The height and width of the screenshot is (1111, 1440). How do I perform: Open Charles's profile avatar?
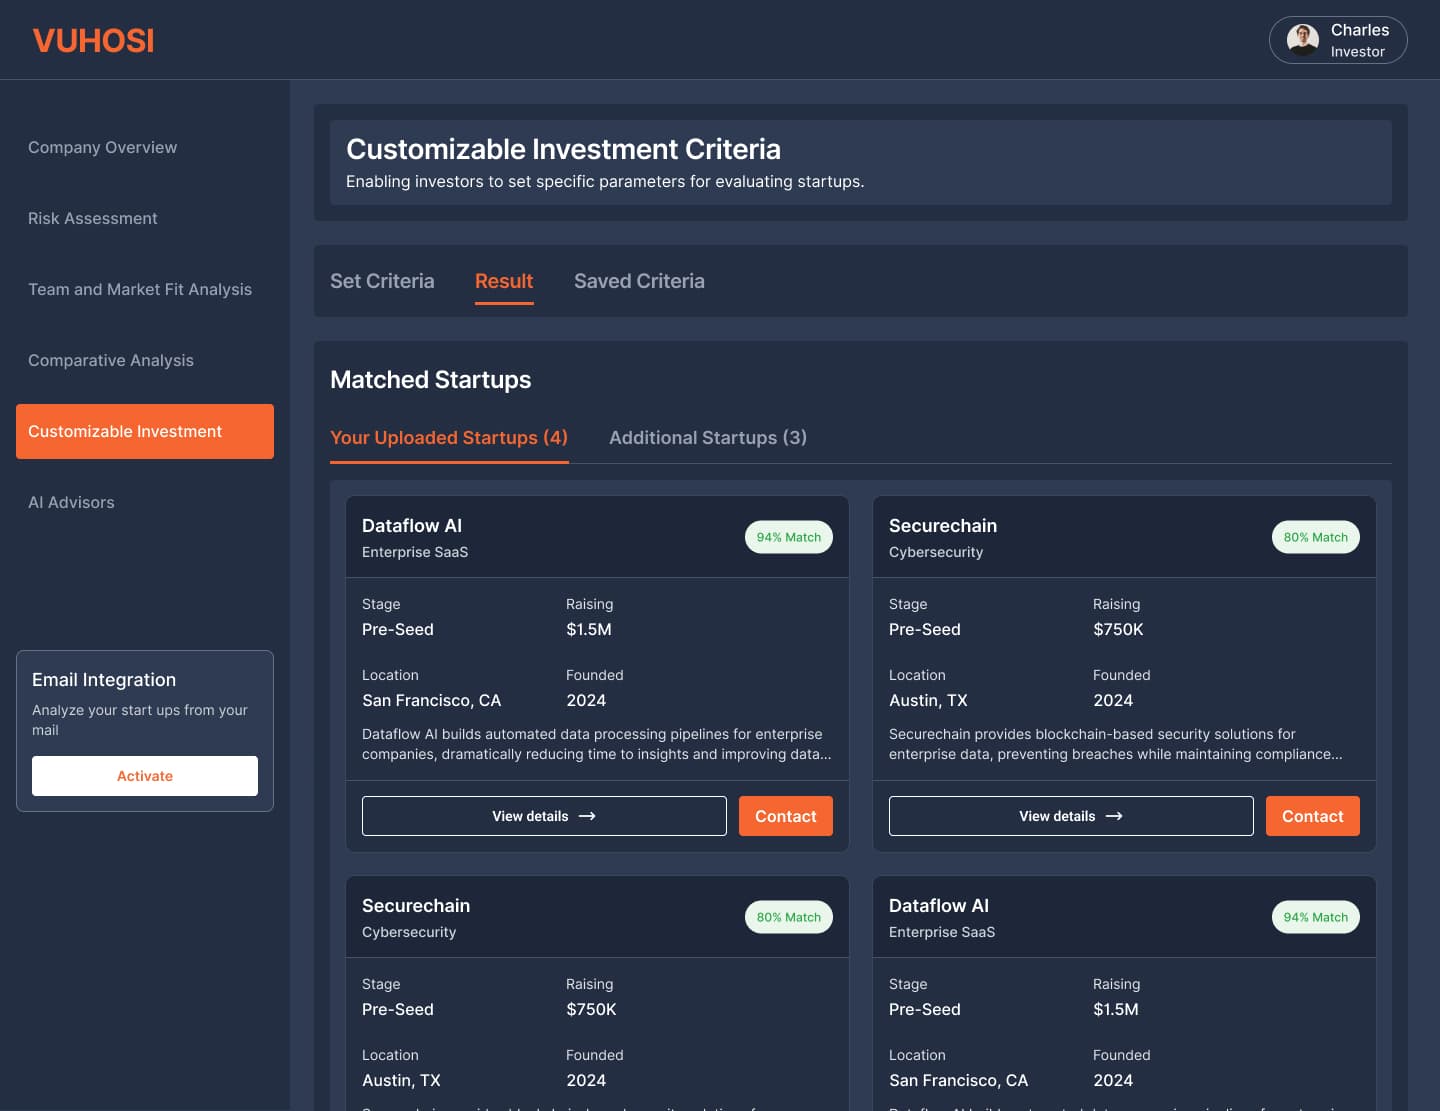(x=1302, y=40)
